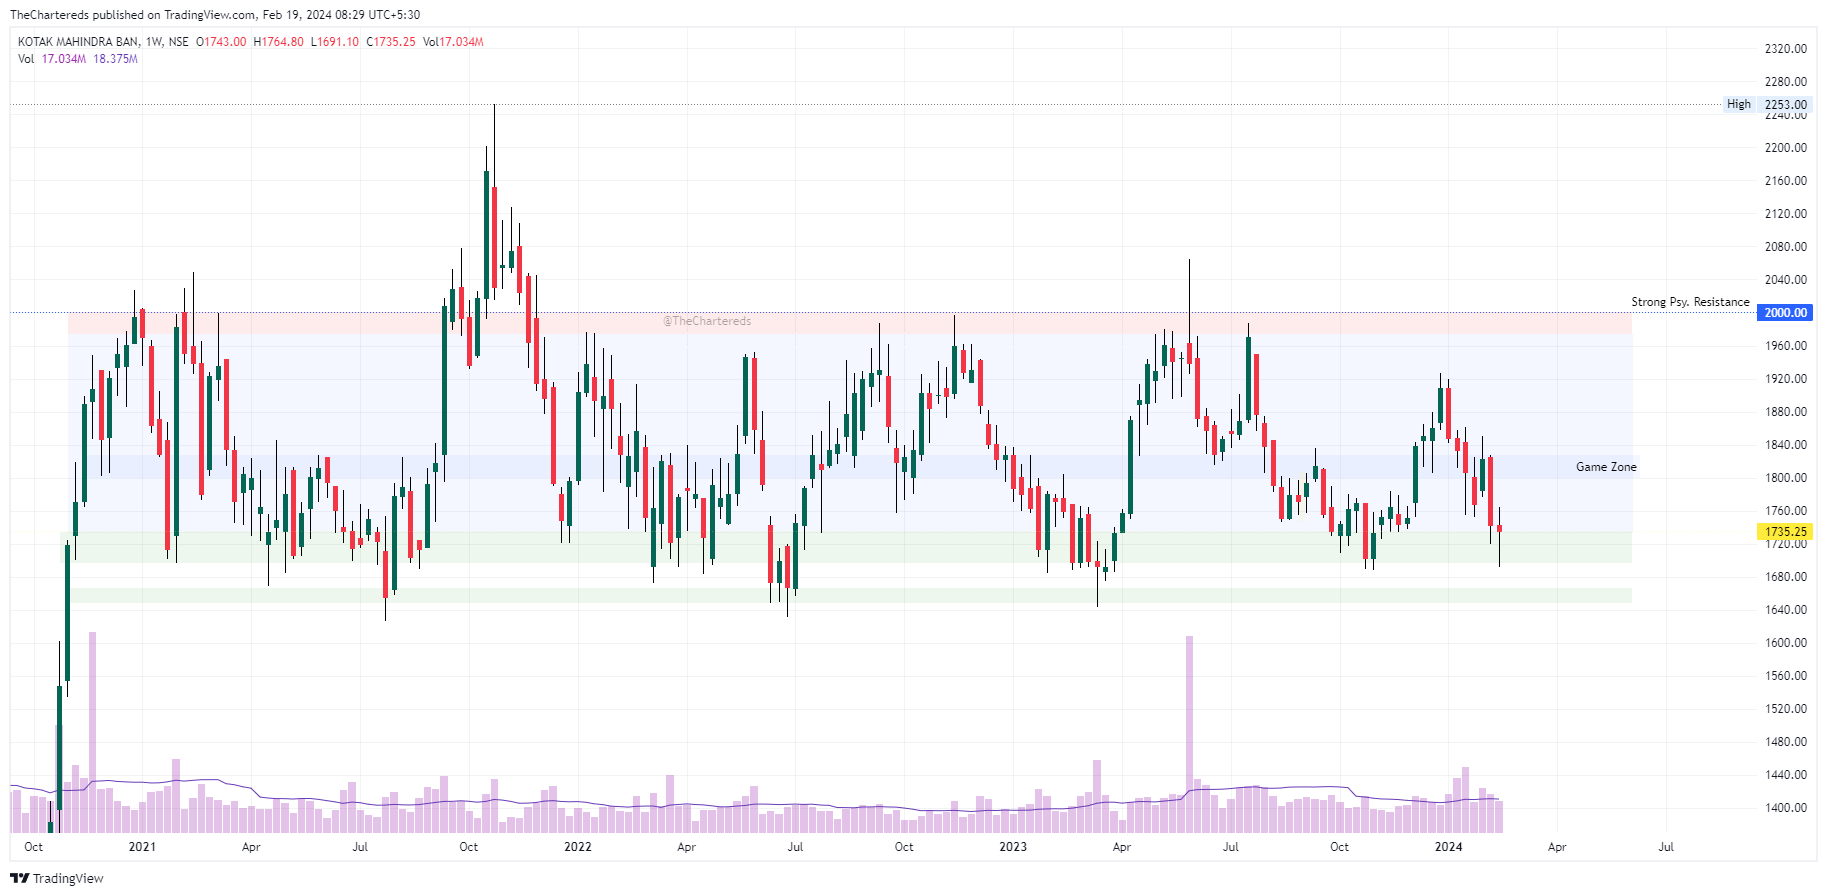Click the 1400.00 price axis label
Image resolution: width=1827 pixels, height=896 pixels.
(1785, 808)
